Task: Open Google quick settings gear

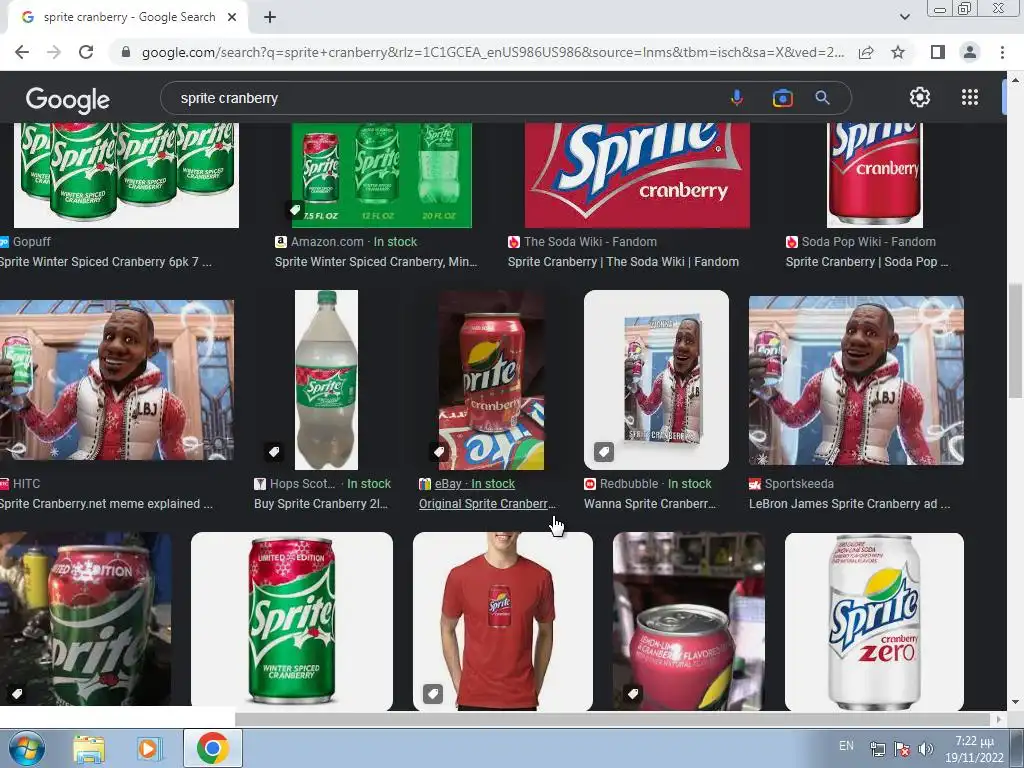Action: tap(920, 97)
